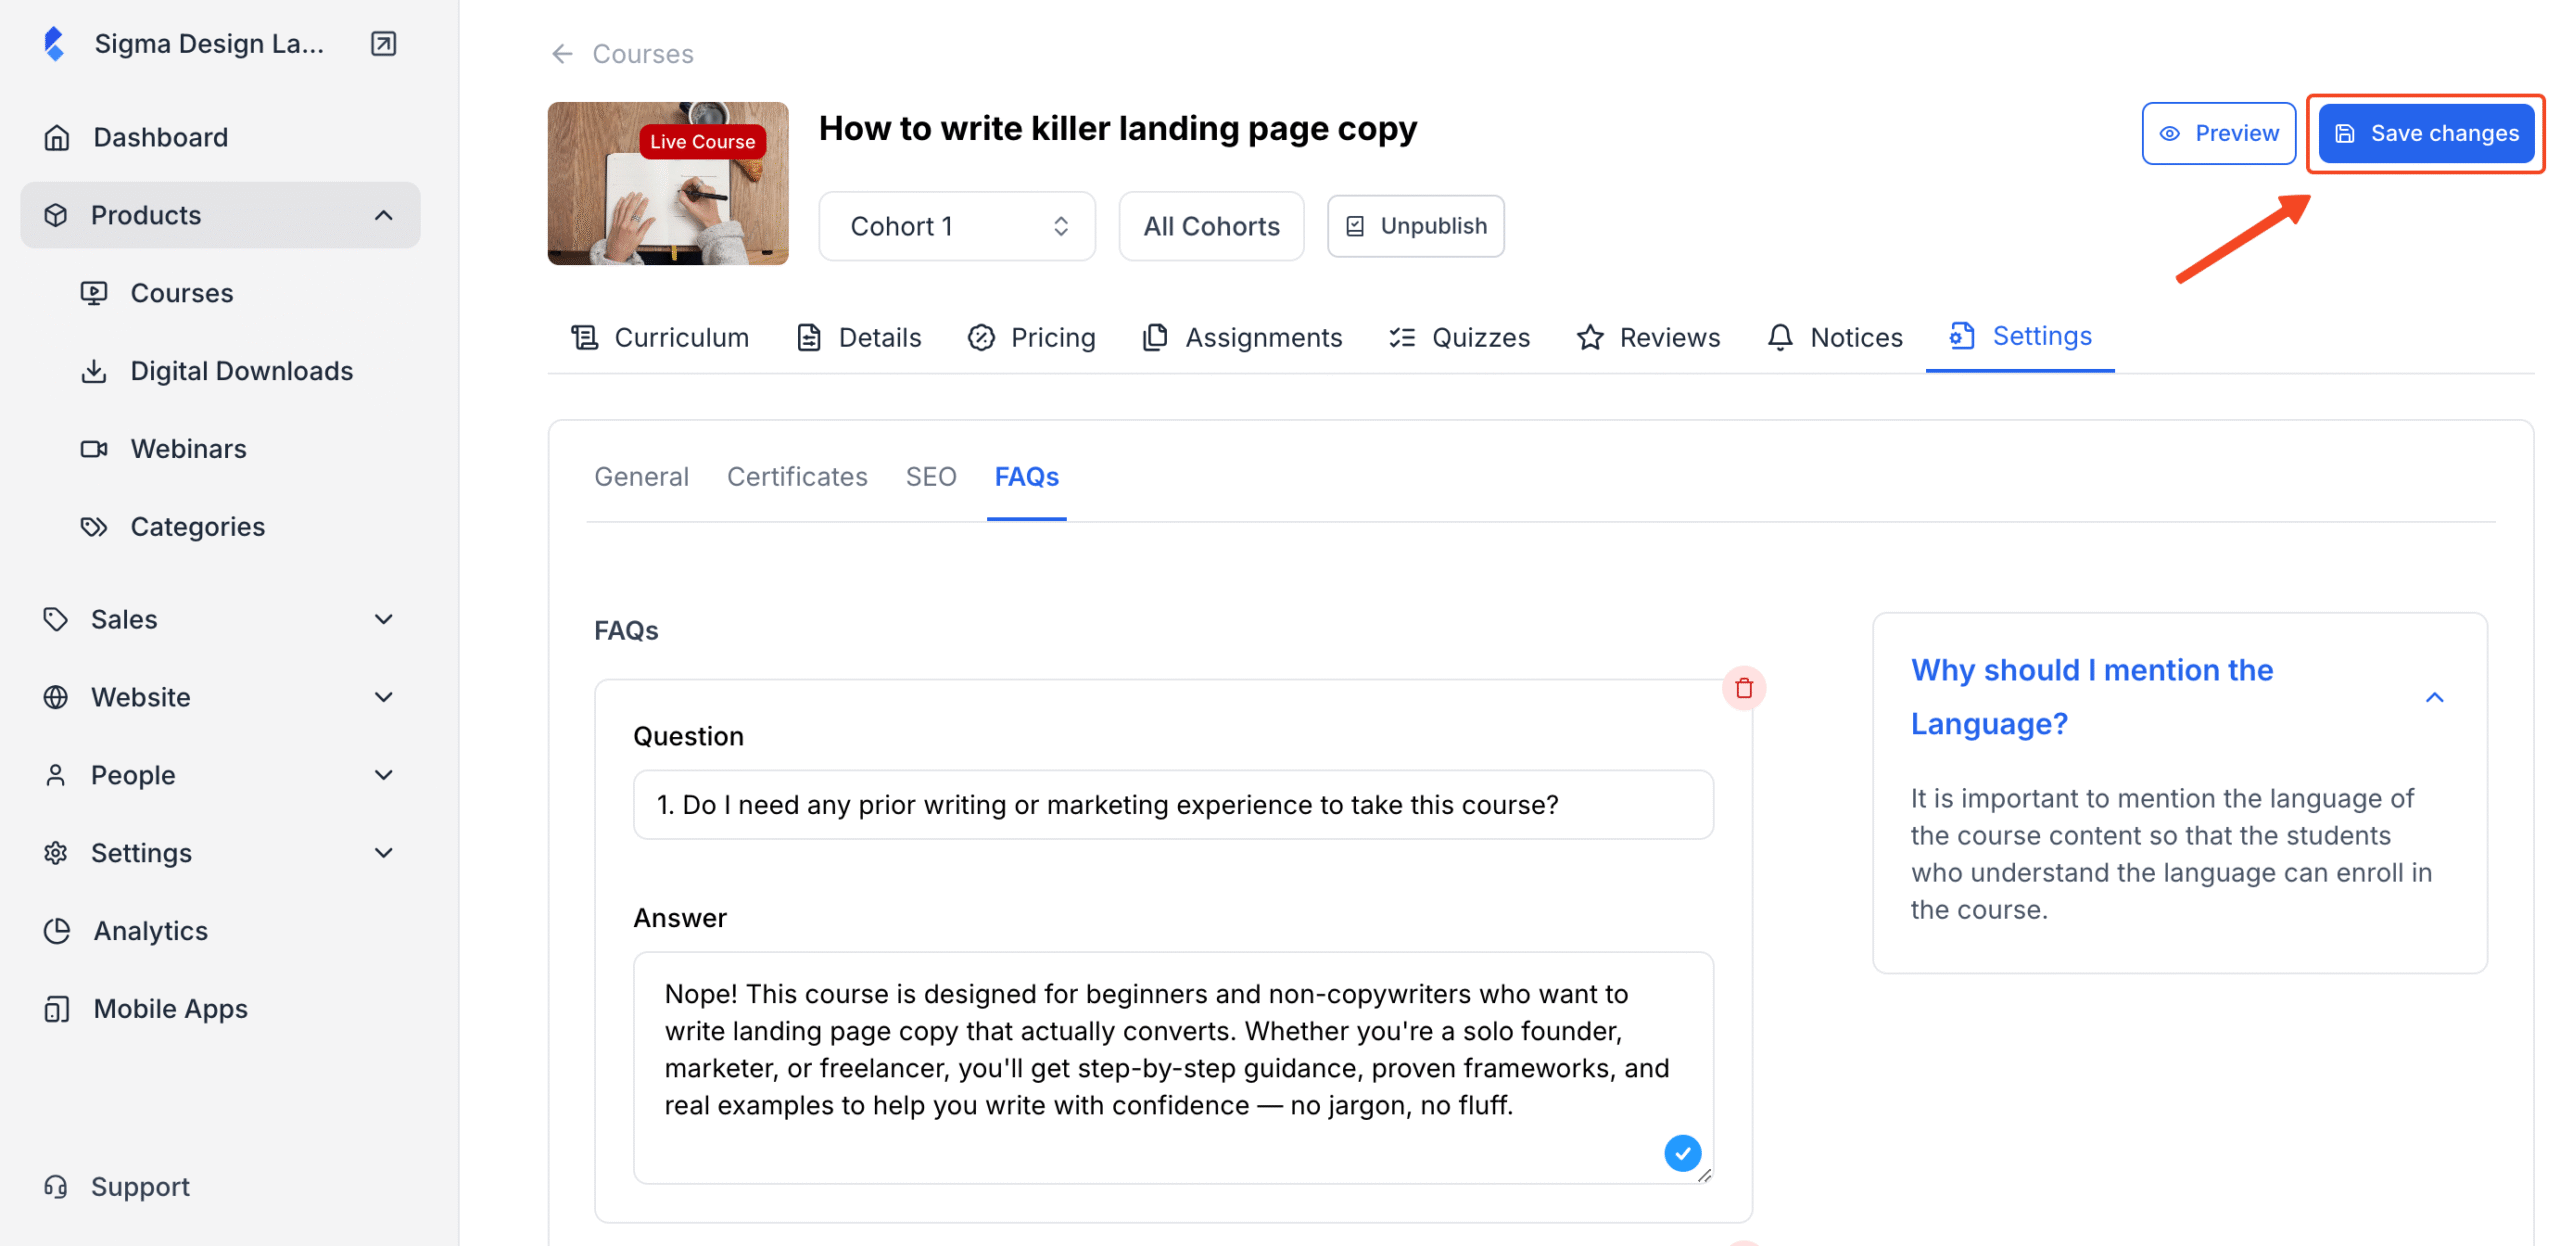The height and width of the screenshot is (1246, 2560).
Task: Click the Support headset icon
Action: pos(56,1187)
